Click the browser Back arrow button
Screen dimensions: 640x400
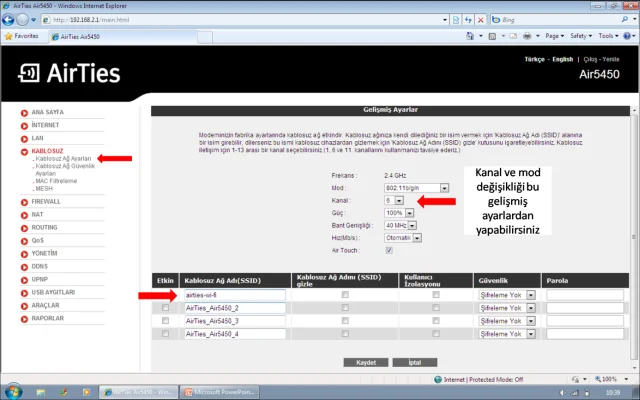[8, 19]
